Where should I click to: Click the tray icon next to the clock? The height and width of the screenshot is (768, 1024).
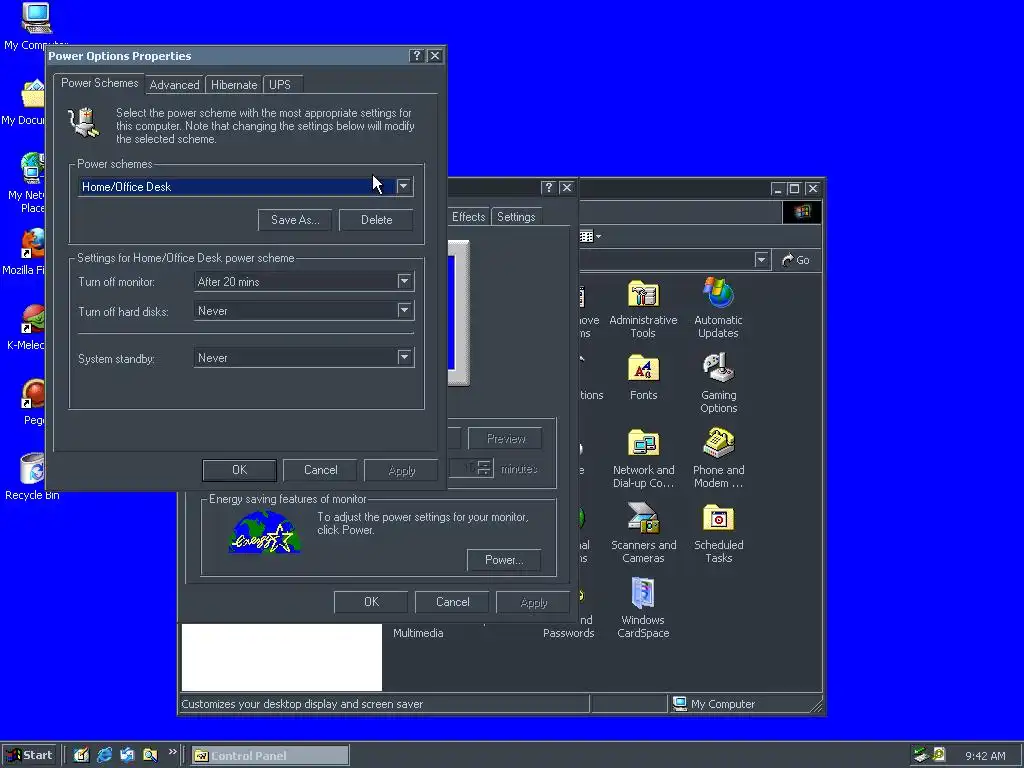pyautogui.click(x=939, y=754)
